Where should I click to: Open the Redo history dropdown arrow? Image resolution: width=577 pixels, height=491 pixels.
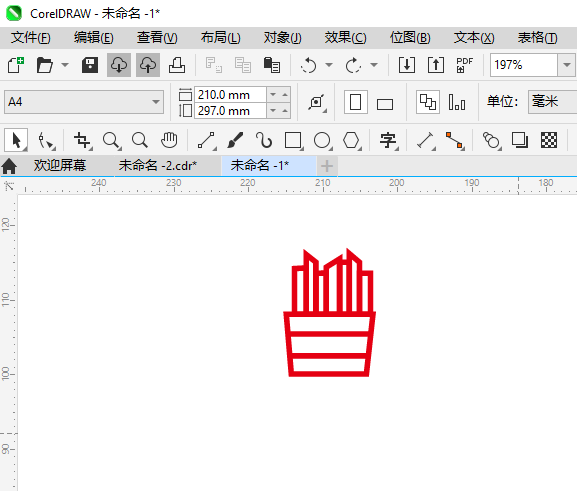(x=374, y=65)
